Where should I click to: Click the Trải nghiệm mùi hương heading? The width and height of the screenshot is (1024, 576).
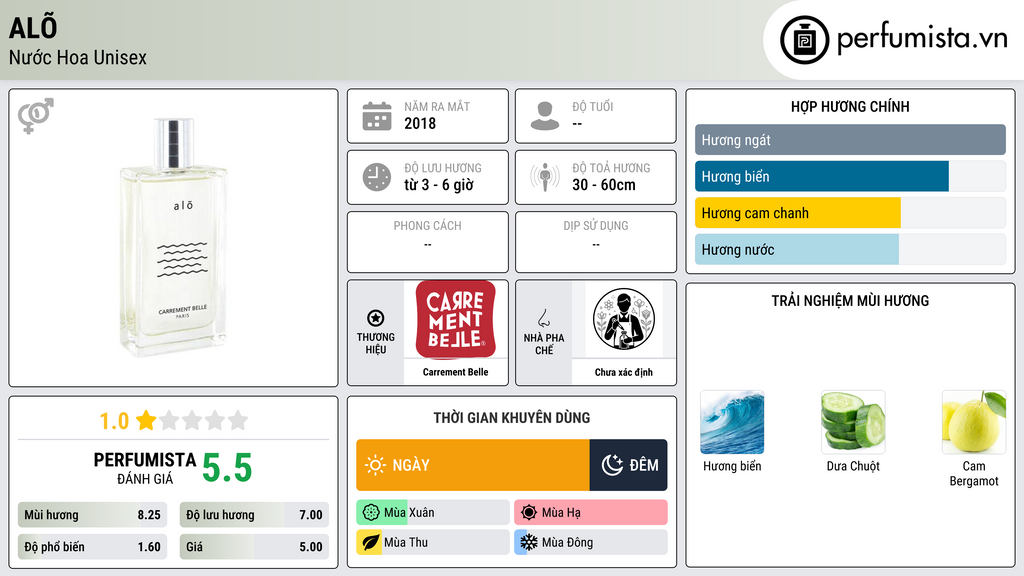coord(850,301)
